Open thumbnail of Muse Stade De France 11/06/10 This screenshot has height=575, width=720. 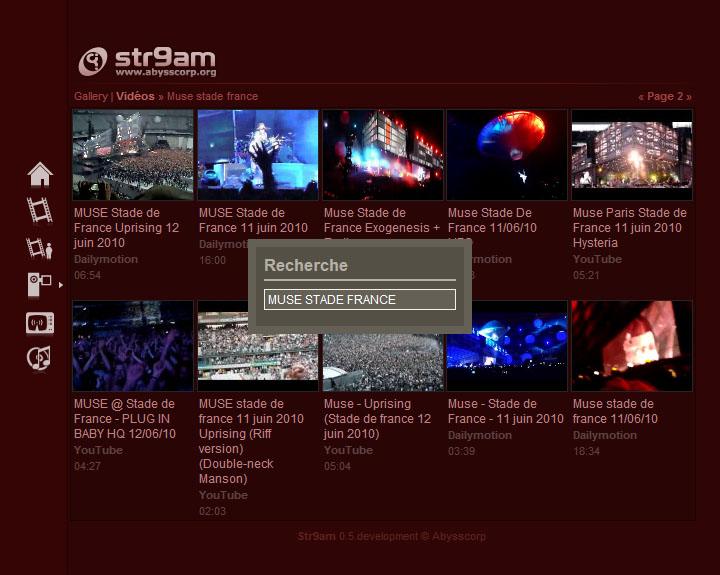[x=507, y=155]
